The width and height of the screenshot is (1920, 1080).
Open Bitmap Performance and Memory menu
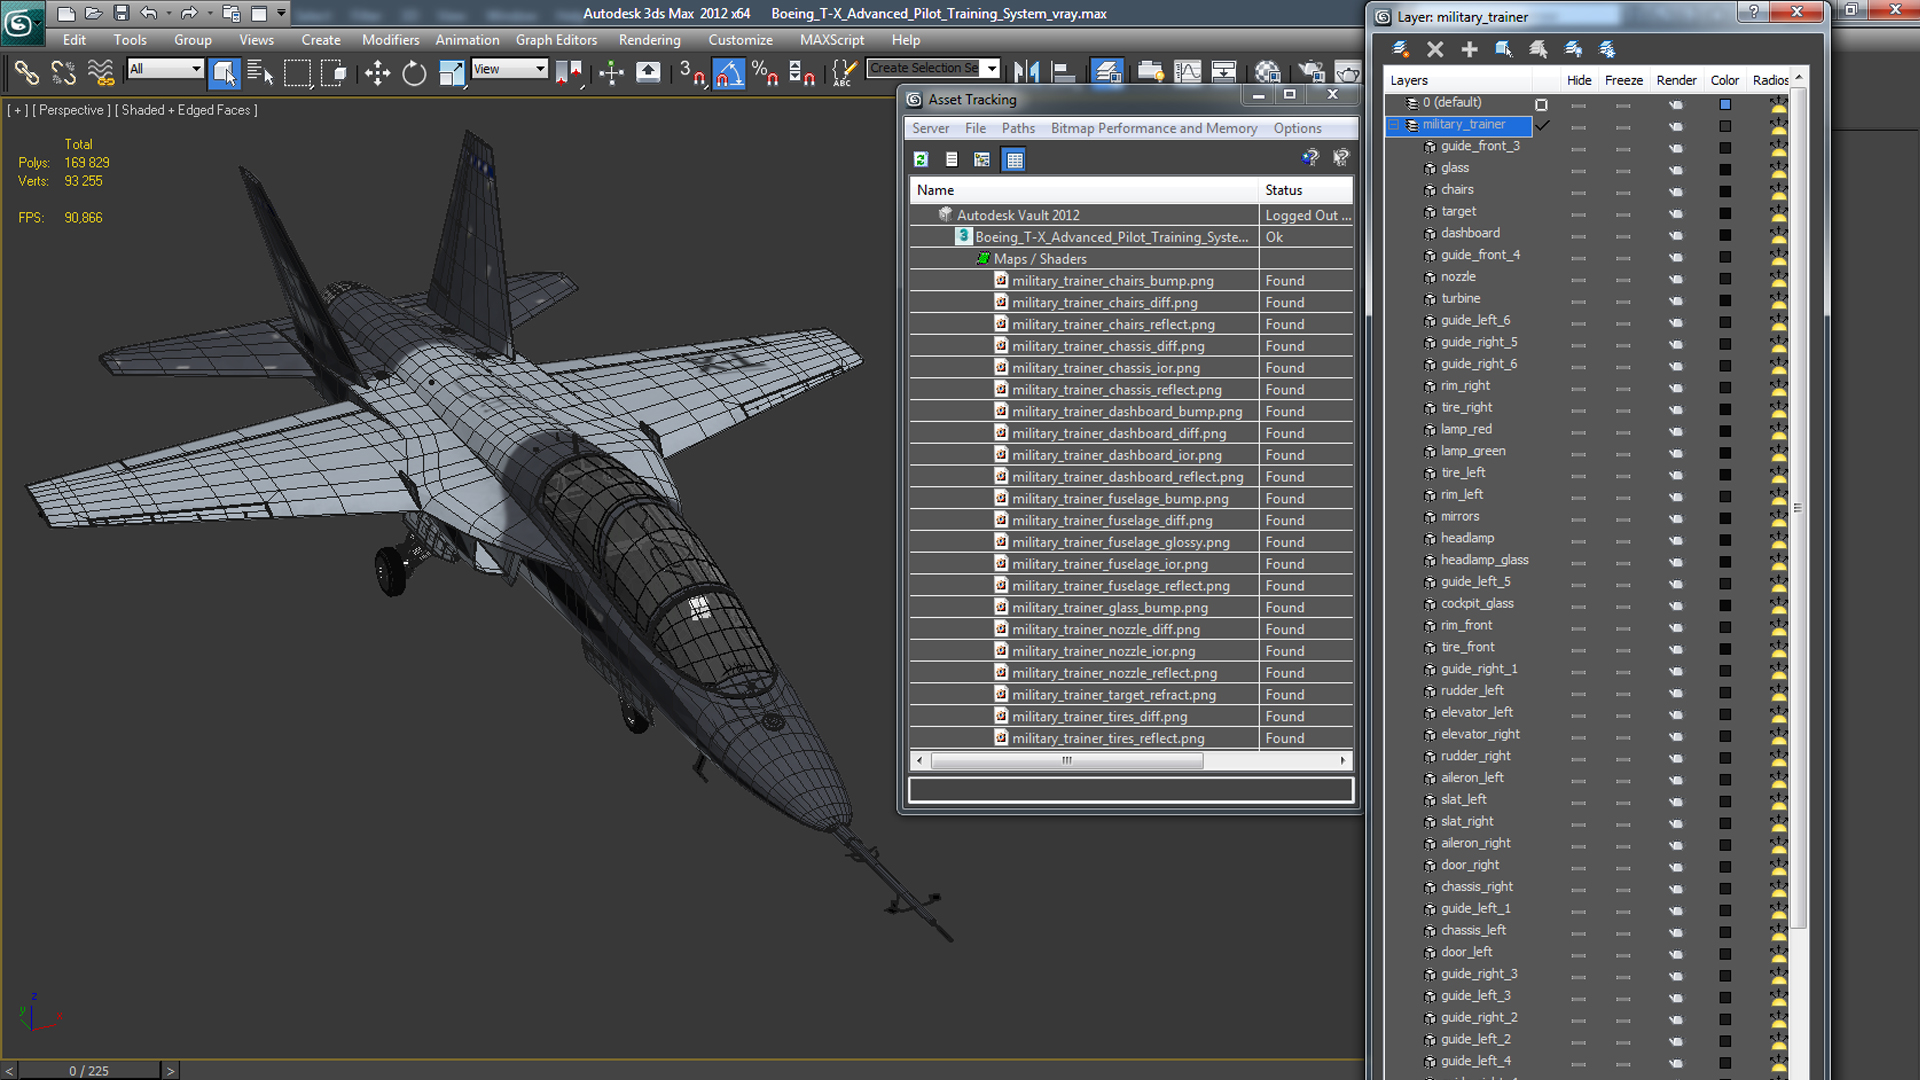point(1153,128)
